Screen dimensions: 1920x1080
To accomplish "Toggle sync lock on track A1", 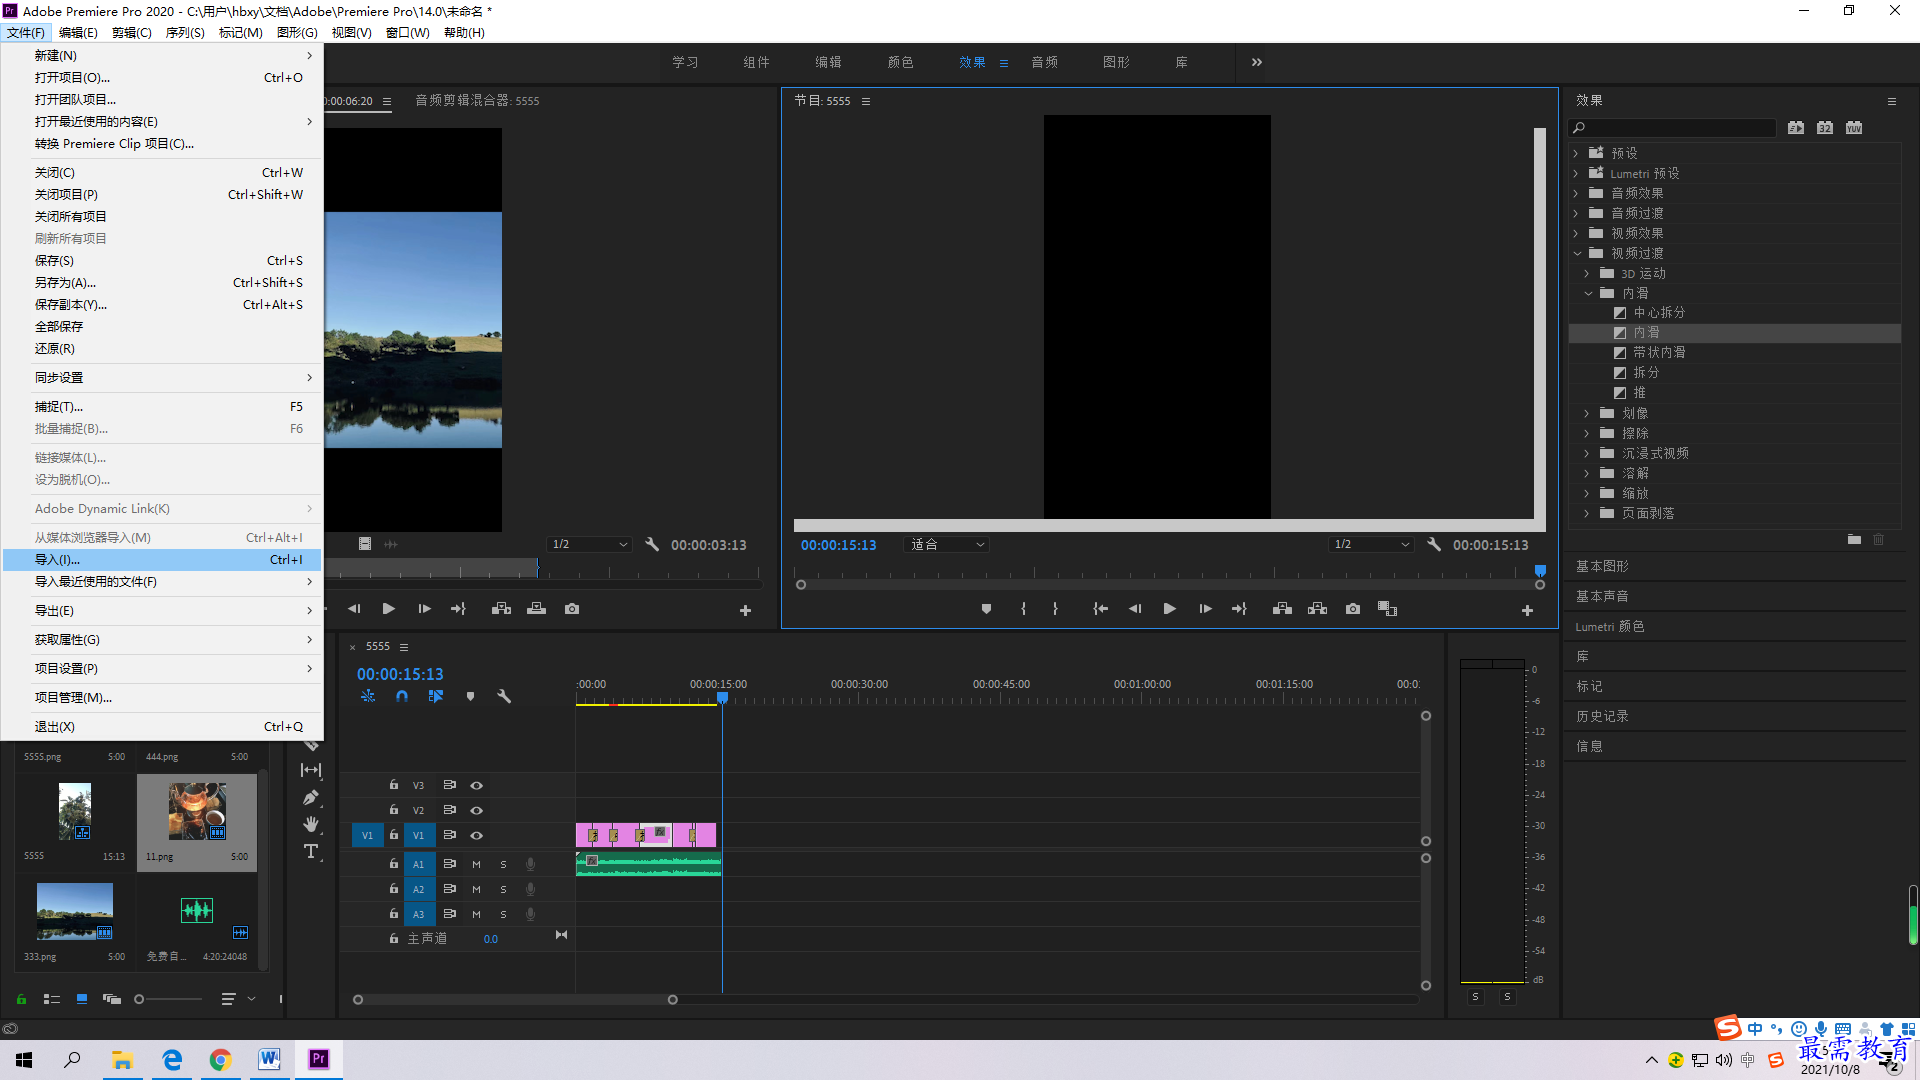I will coord(449,864).
